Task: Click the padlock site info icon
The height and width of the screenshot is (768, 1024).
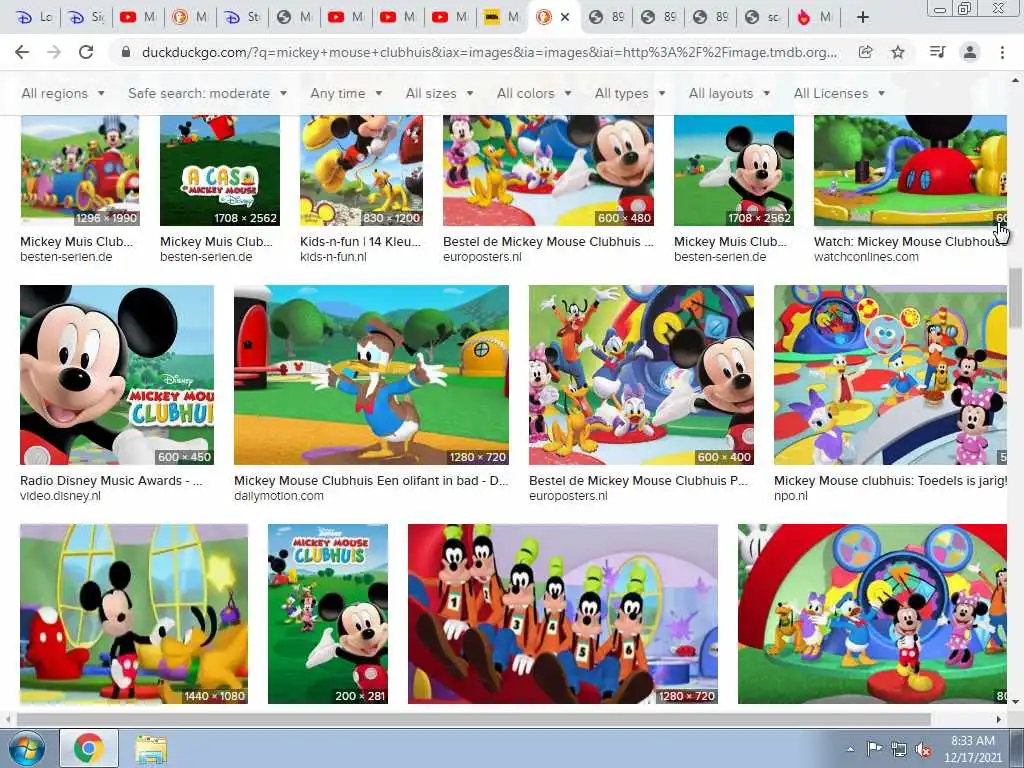Action: tap(126, 52)
